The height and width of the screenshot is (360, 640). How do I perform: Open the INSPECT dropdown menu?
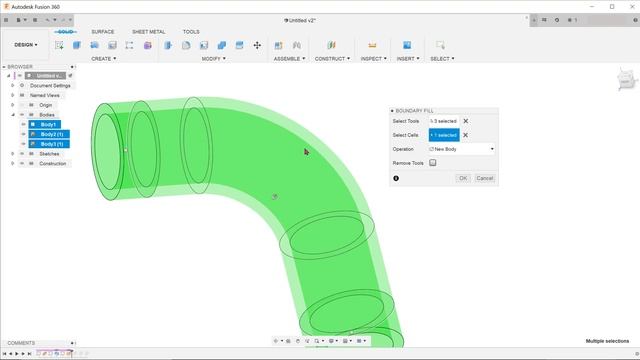point(373,59)
